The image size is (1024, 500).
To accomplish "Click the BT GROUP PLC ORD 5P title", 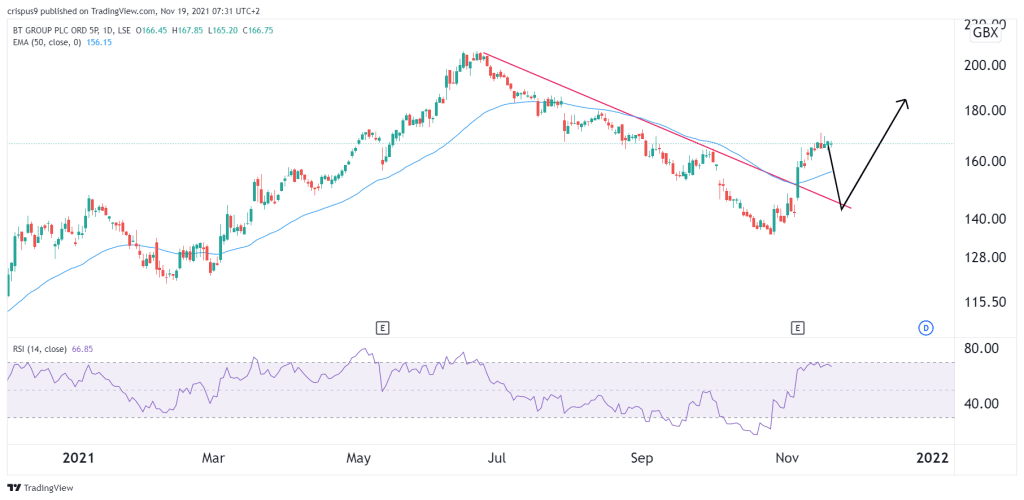I will point(56,29).
